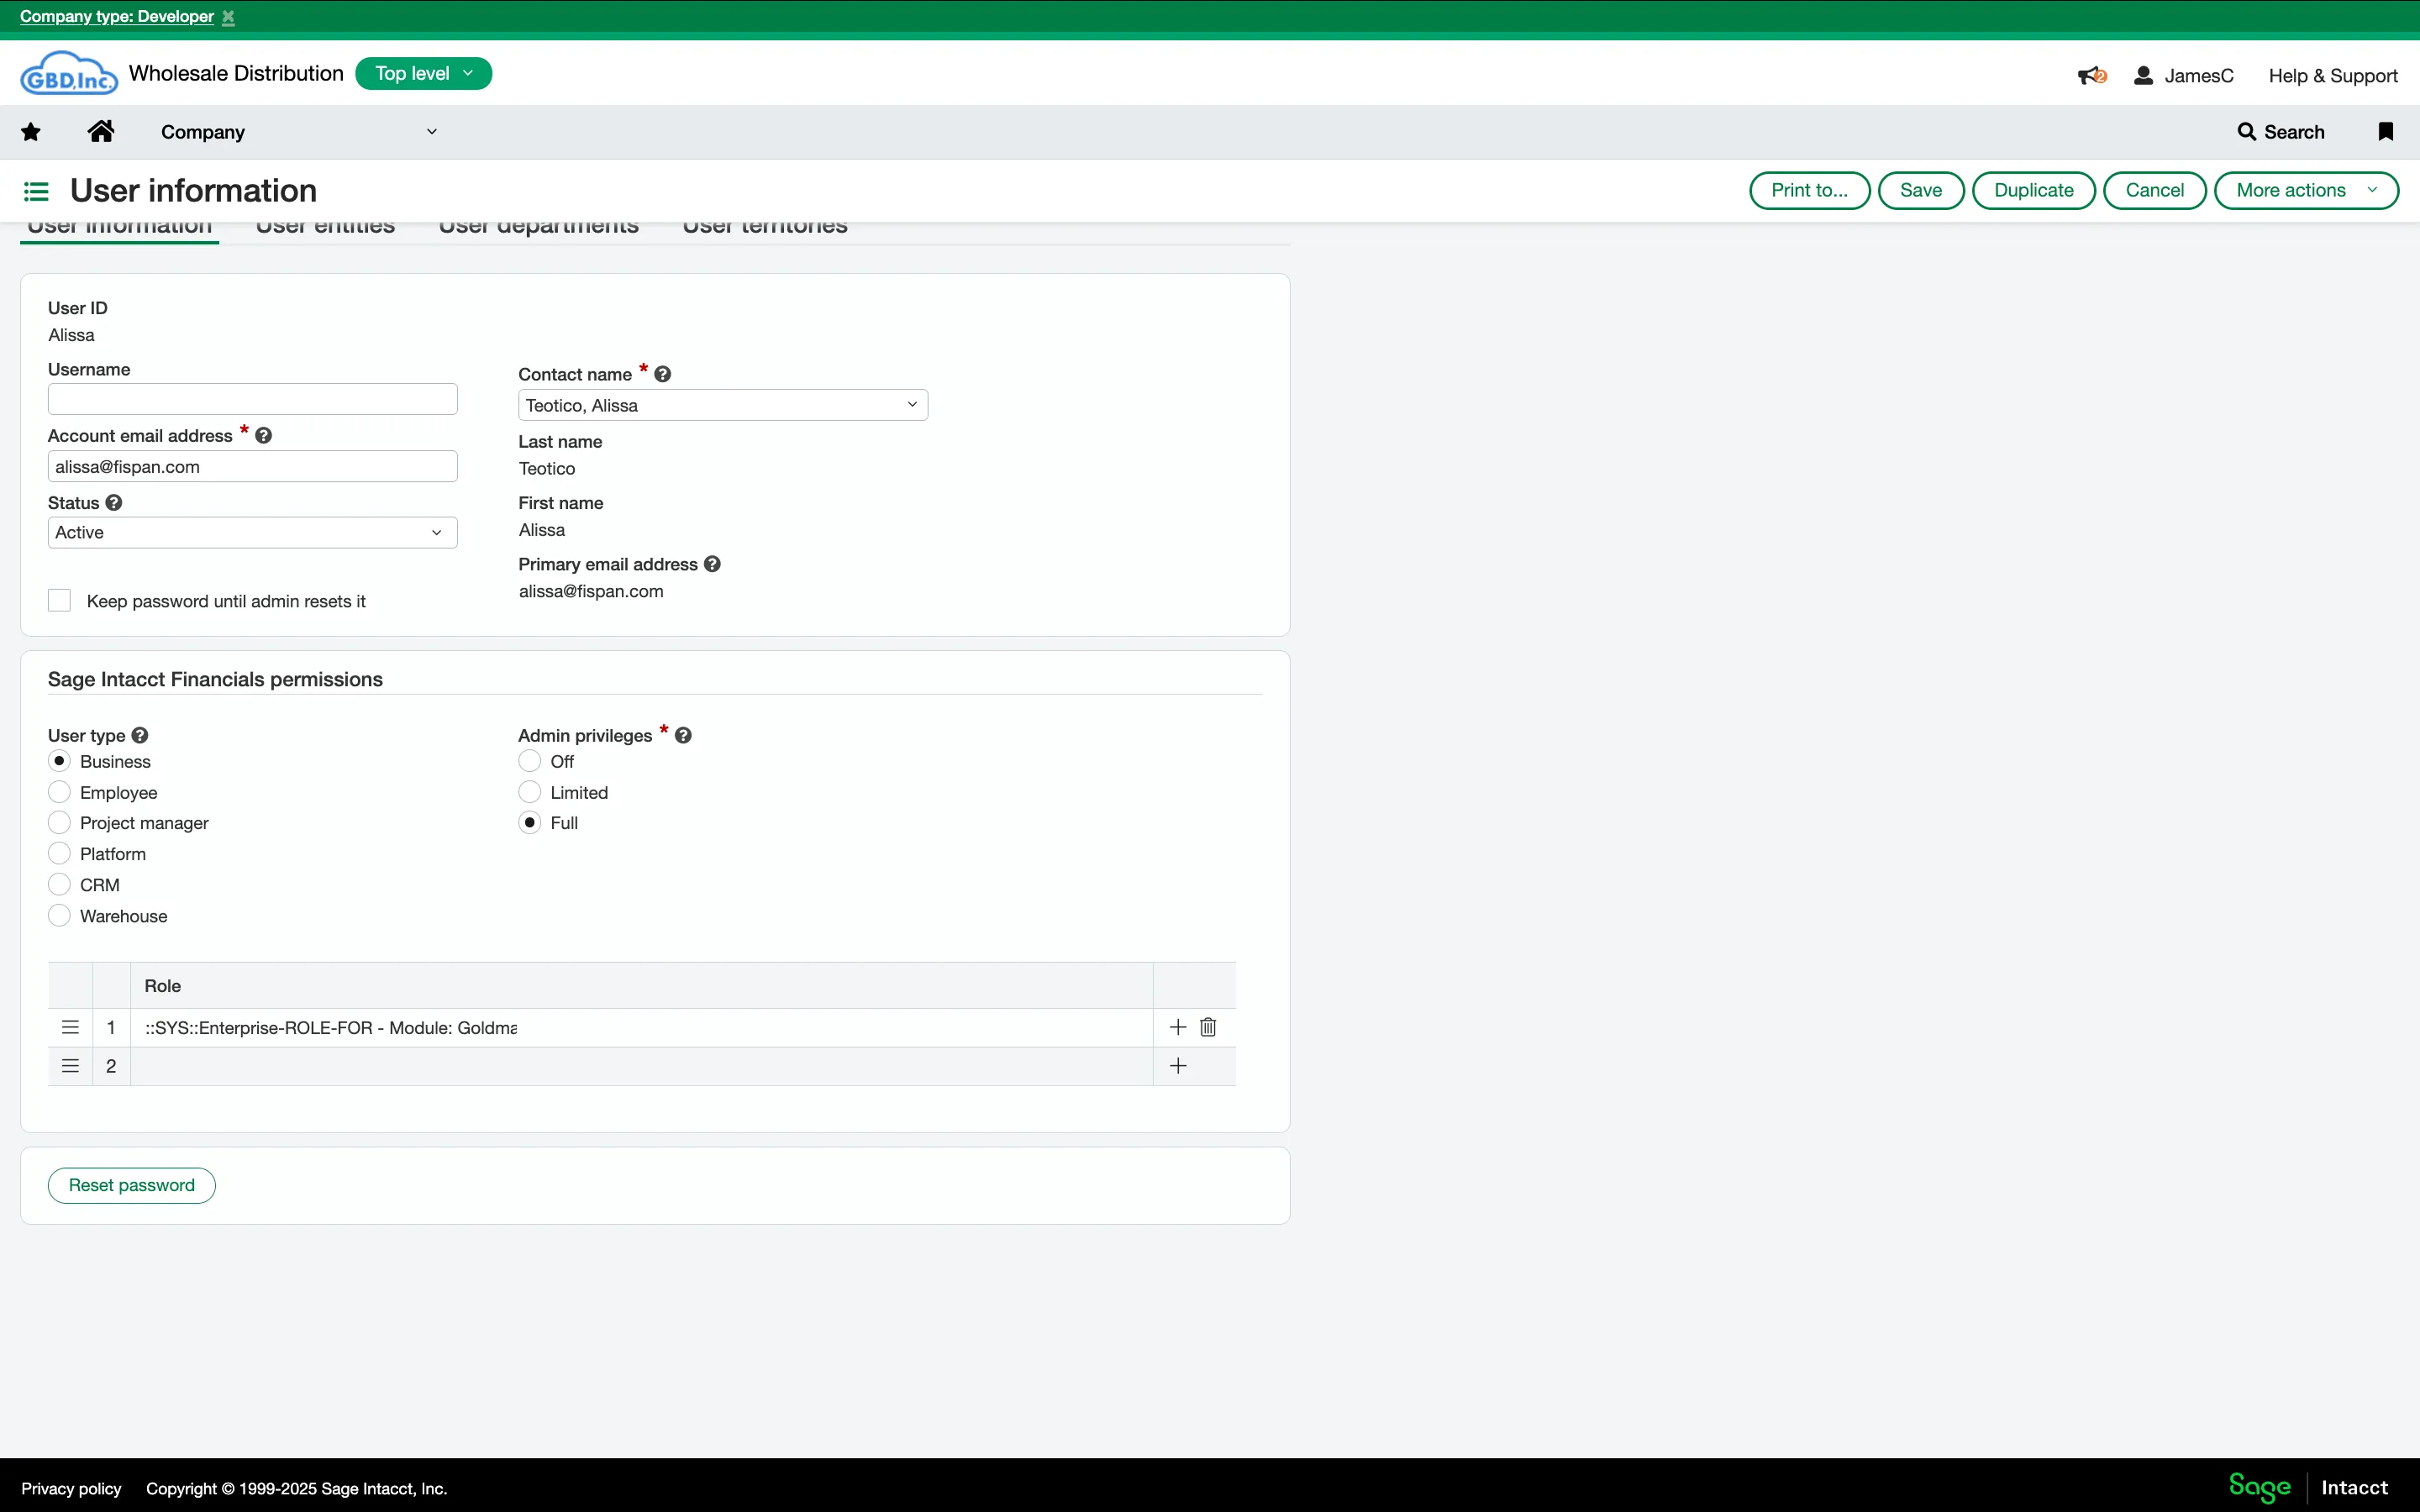Viewport: 2420px width, 1512px height.
Task: Open the Company module dropdown
Action: pyautogui.click(x=299, y=132)
